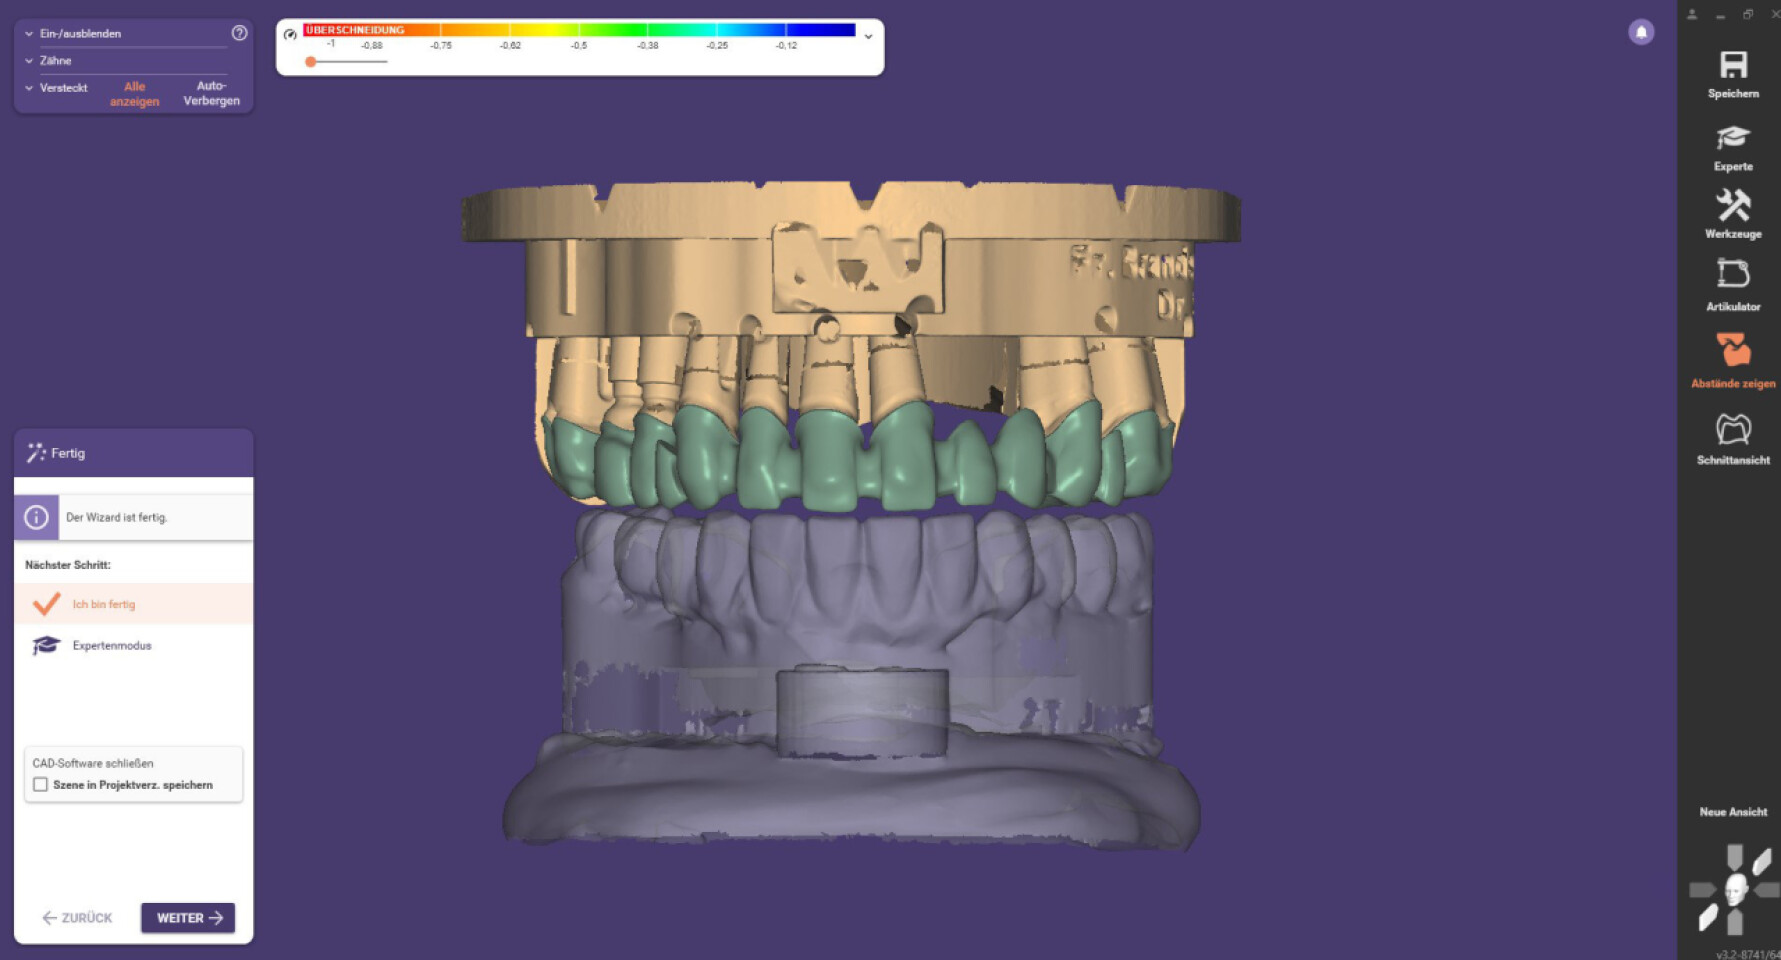The width and height of the screenshot is (1781, 960).
Task: Click the Speichern save icon
Action: click(x=1732, y=66)
